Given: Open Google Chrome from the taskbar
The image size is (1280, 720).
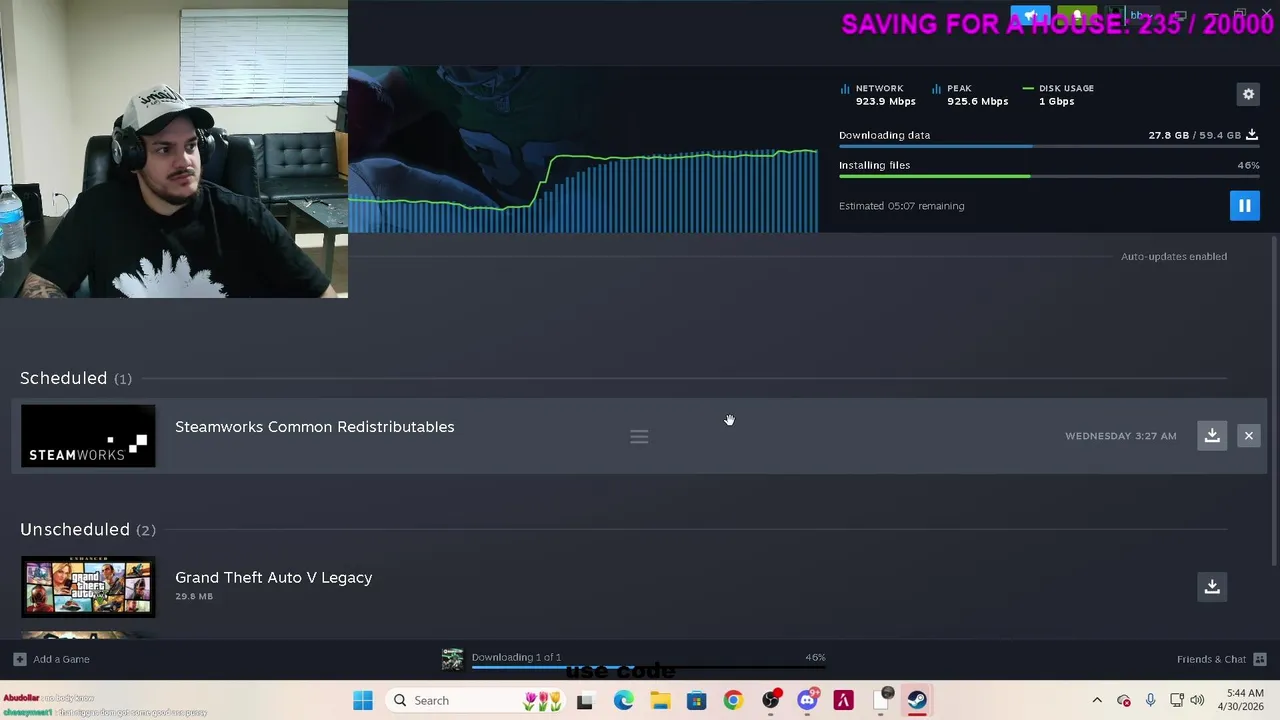Looking at the screenshot, I should (733, 701).
